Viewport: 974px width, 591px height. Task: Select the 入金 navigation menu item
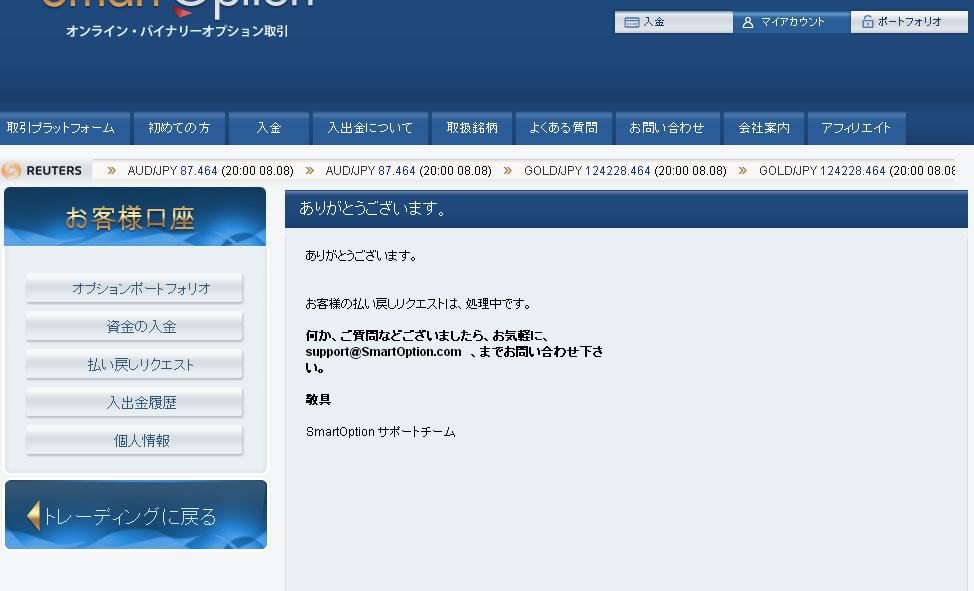coord(269,128)
